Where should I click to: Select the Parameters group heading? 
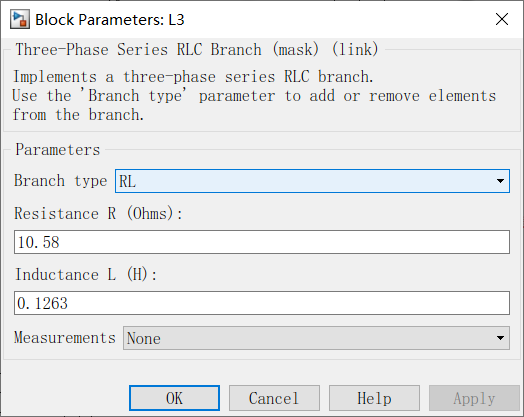click(x=57, y=149)
